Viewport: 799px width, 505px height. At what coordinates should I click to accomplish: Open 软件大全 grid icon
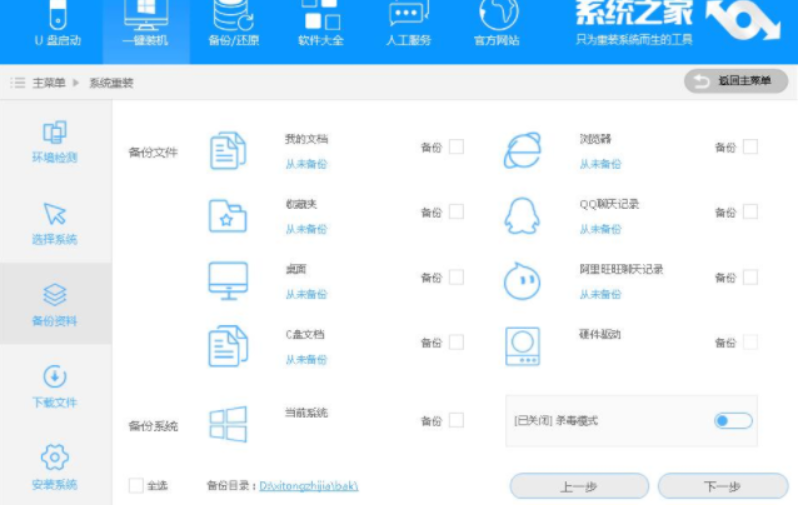pos(321,14)
